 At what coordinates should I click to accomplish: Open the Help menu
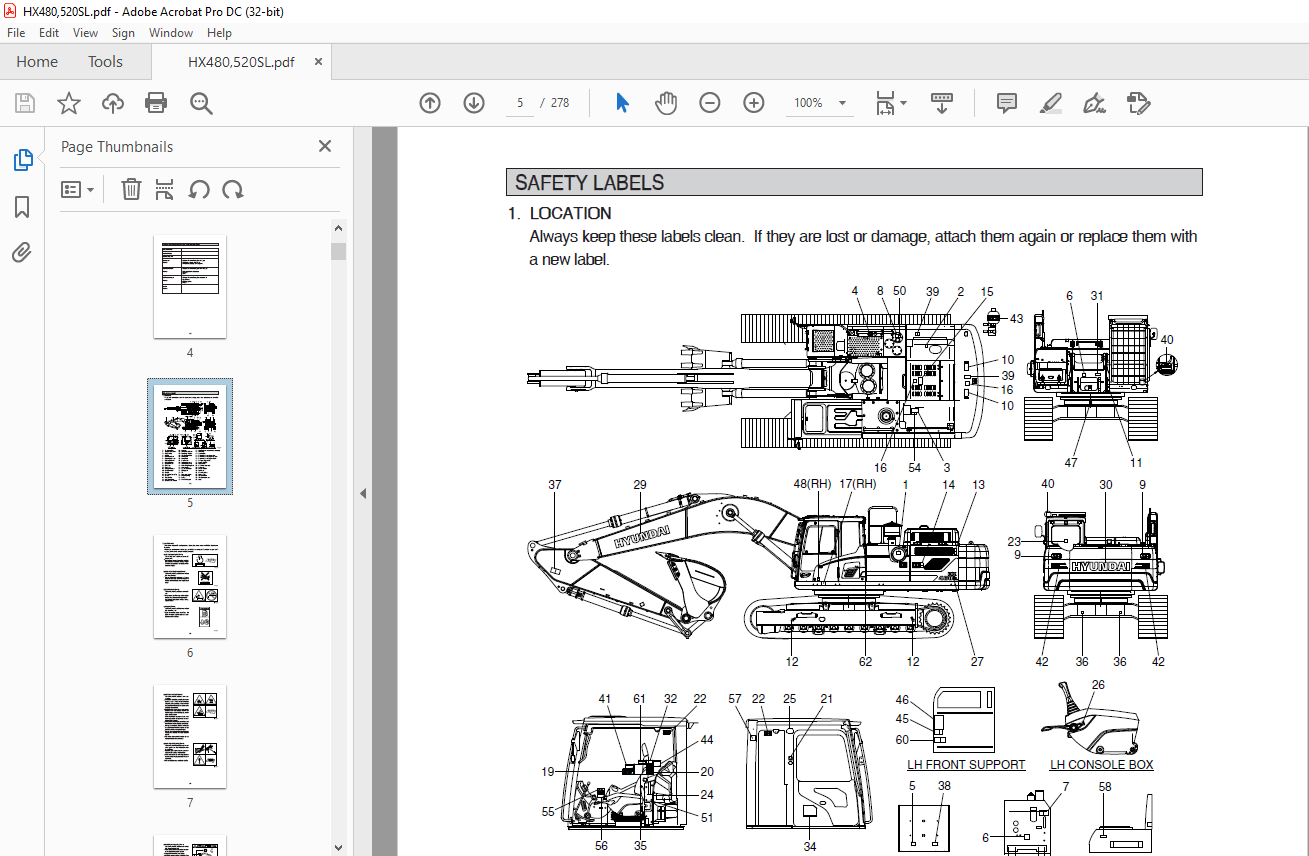[219, 33]
